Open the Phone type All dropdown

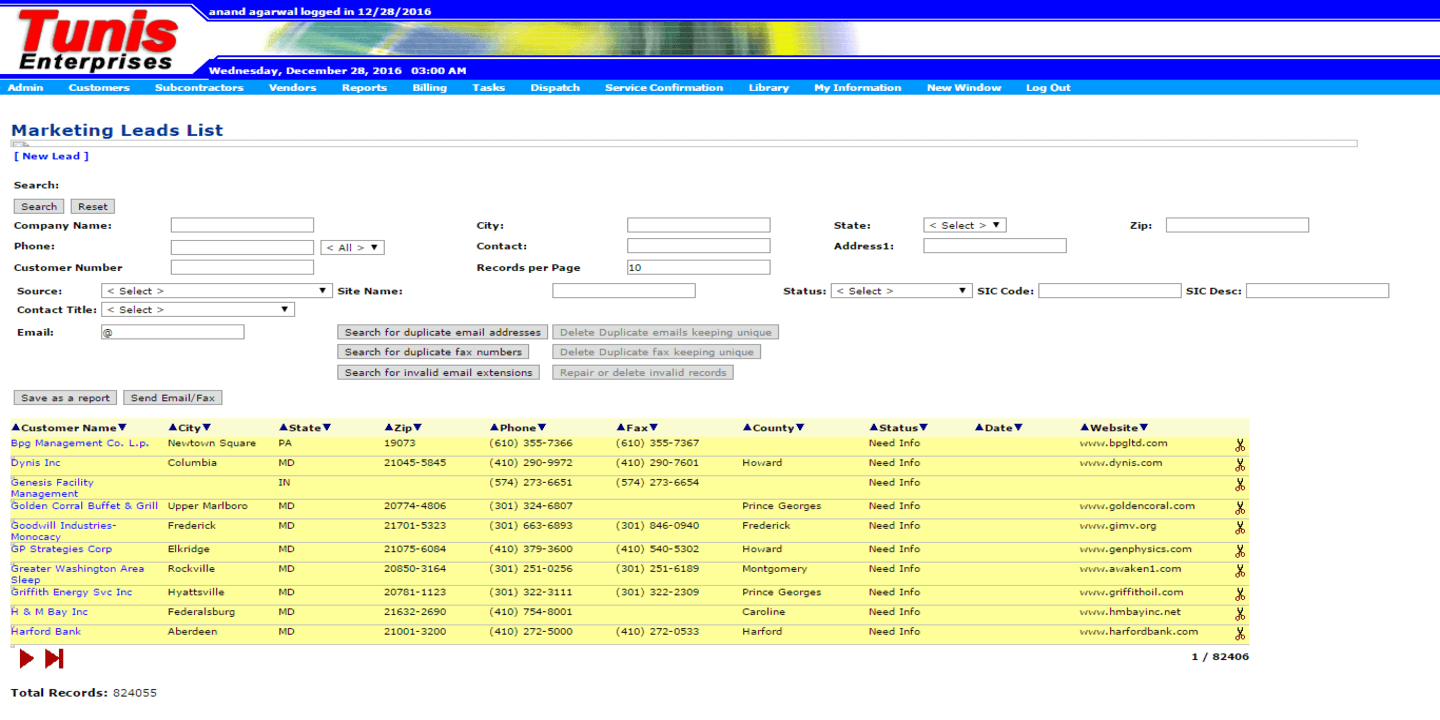tap(352, 247)
